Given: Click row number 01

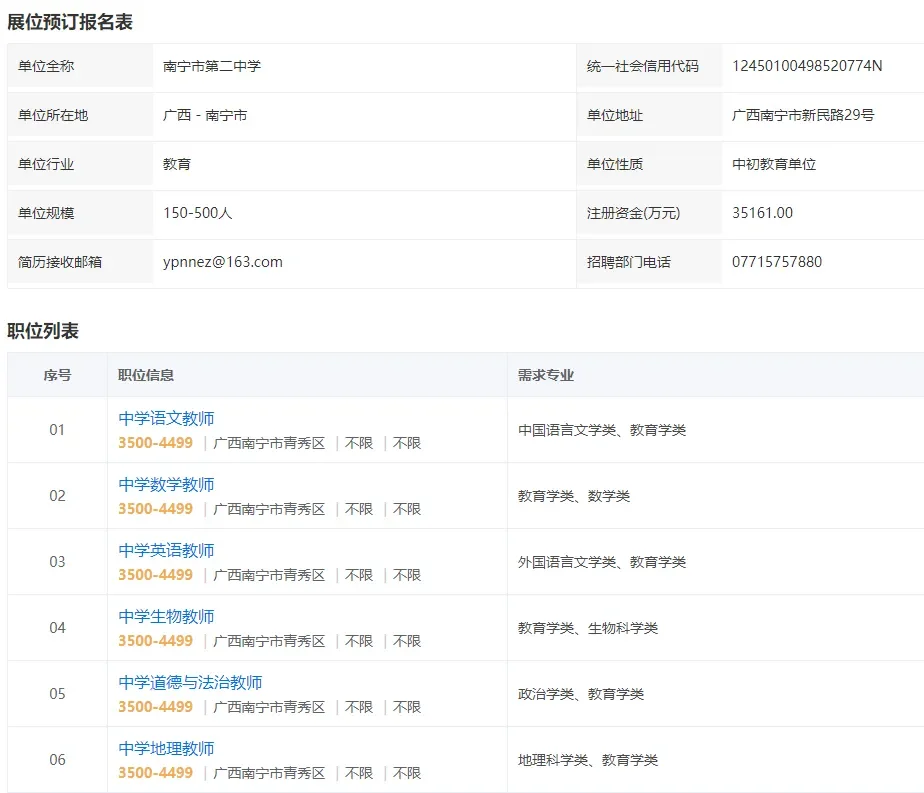Looking at the screenshot, I should click(x=57, y=429).
